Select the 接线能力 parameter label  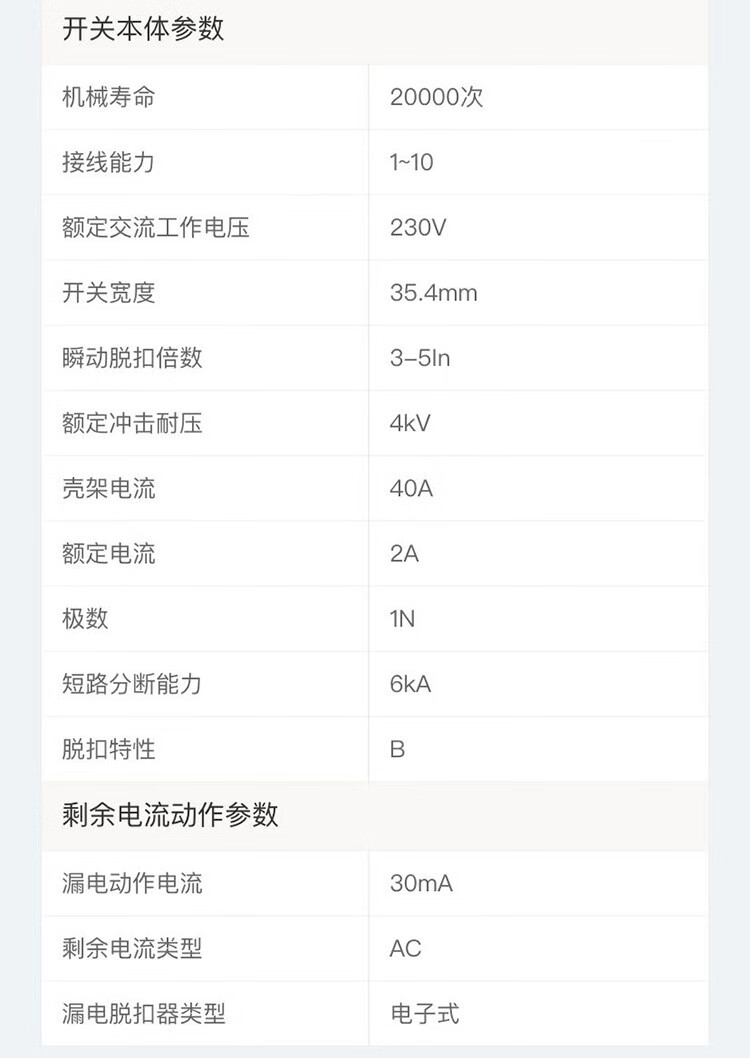(x=109, y=162)
